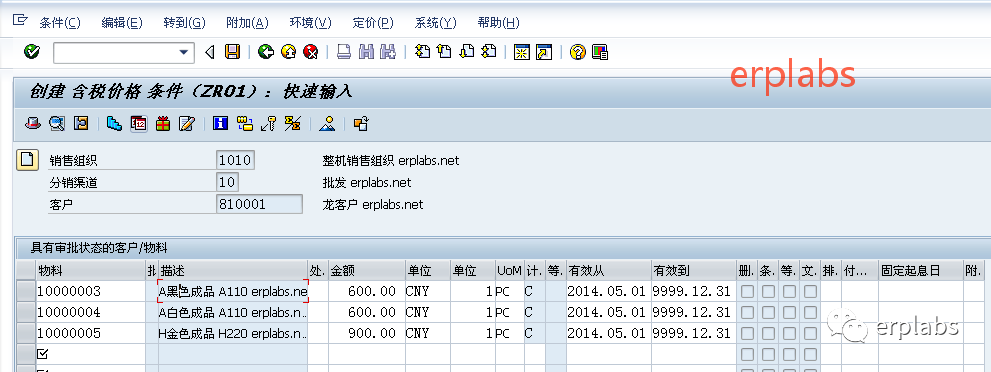Click the key icon in the application toolbar
The image size is (991, 372).
[x=269, y=123]
